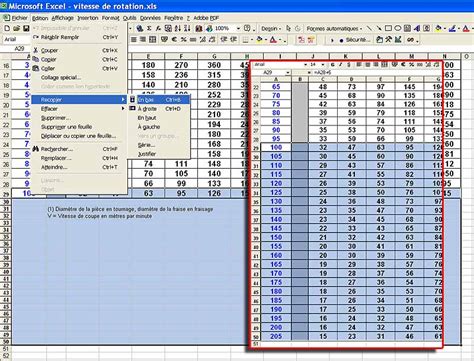This screenshot has height=361, width=474.
Task: Click the Insert Hyperlink globe icon
Action: (140, 29)
